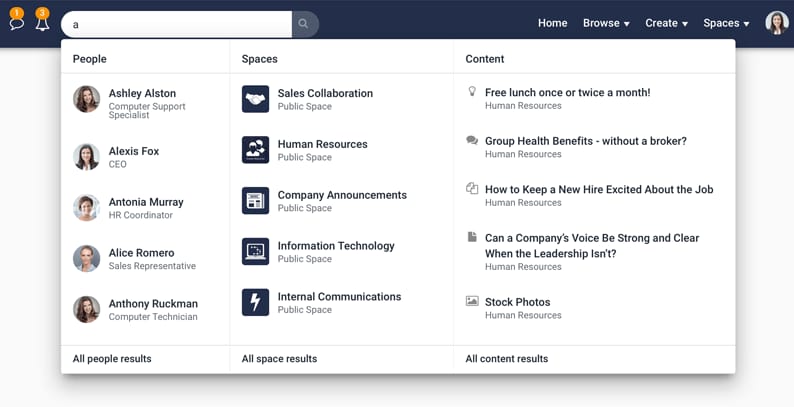Screen dimensions: 794x407
Task: Open Antonia Murray's profile name
Action: [146, 202]
